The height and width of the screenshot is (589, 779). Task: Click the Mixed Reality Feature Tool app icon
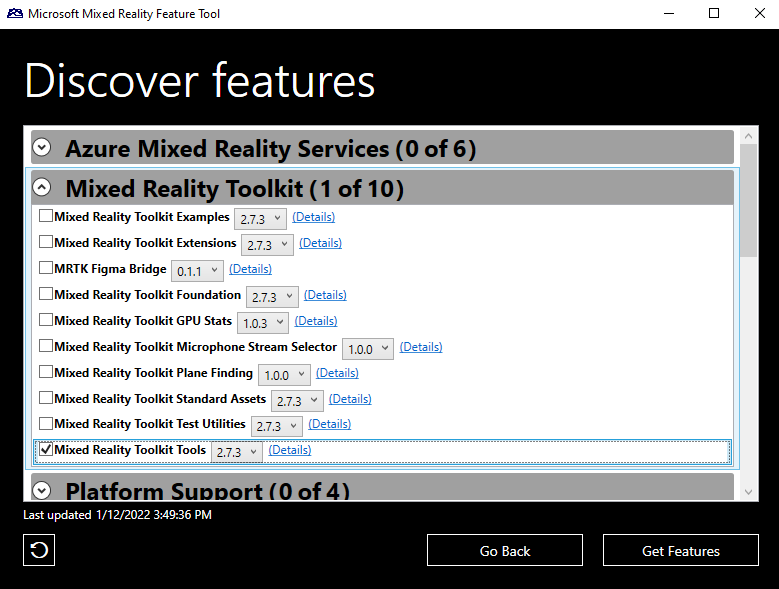14,13
